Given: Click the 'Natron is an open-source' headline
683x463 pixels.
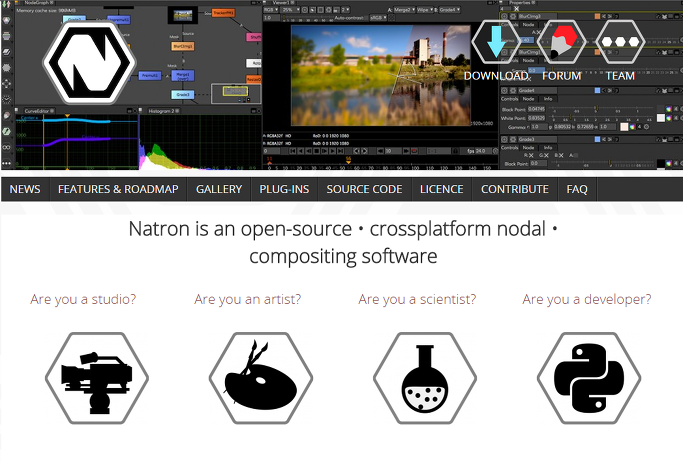Looking at the screenshot, I should pos(343,242).
